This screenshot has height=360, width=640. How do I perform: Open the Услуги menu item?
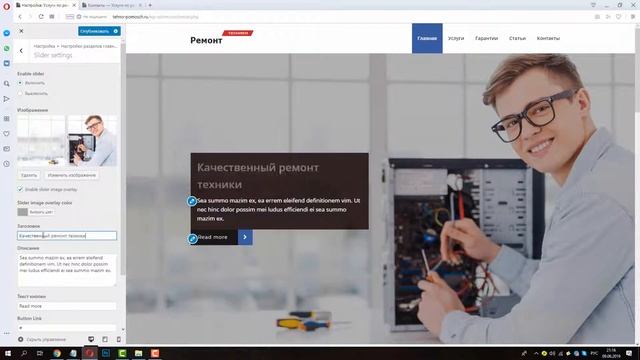456,38
